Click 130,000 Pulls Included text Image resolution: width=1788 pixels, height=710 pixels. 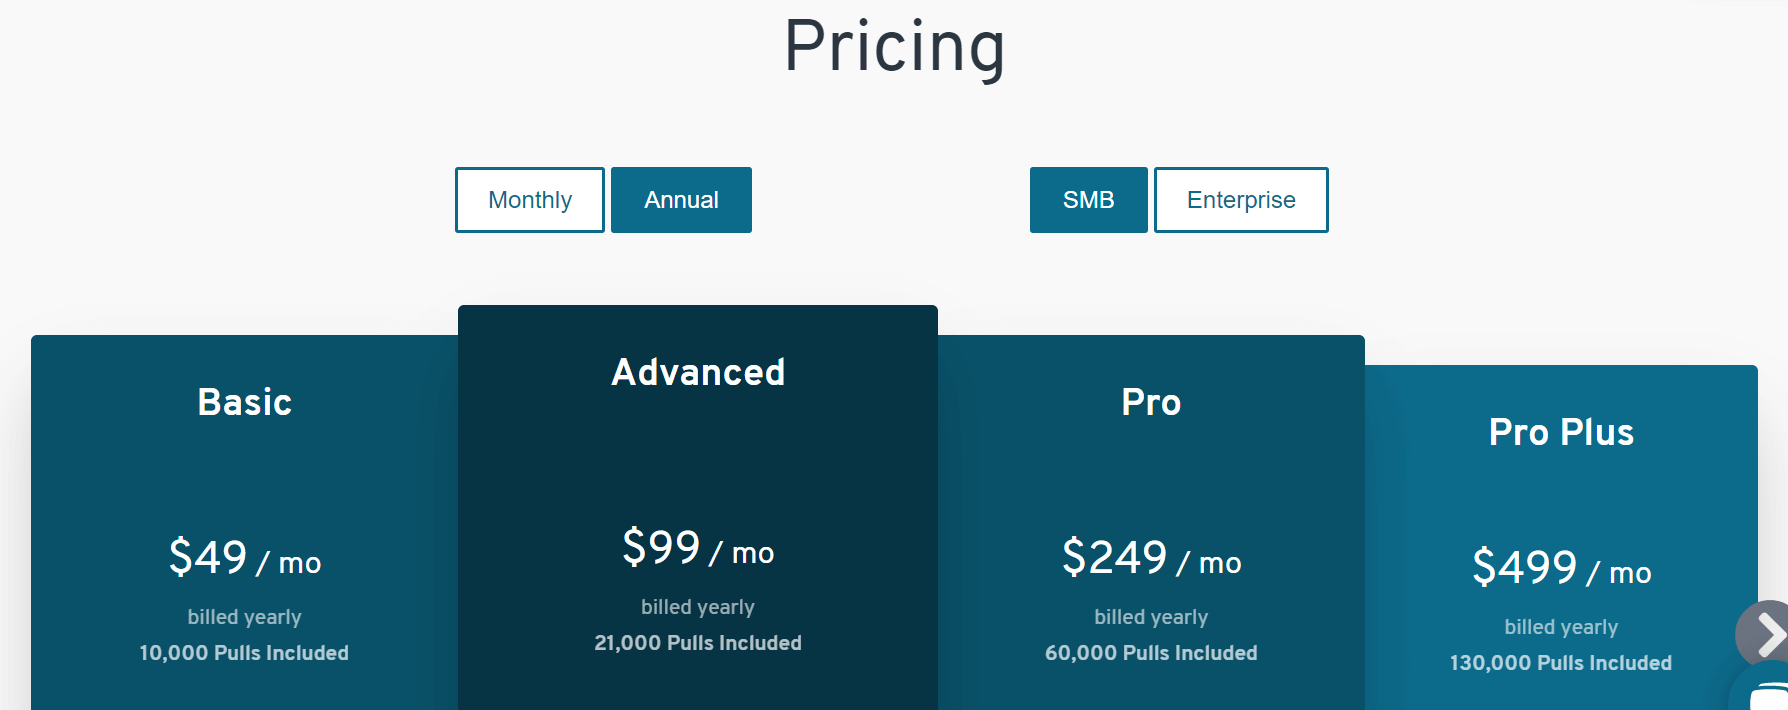click(1561, 663)
